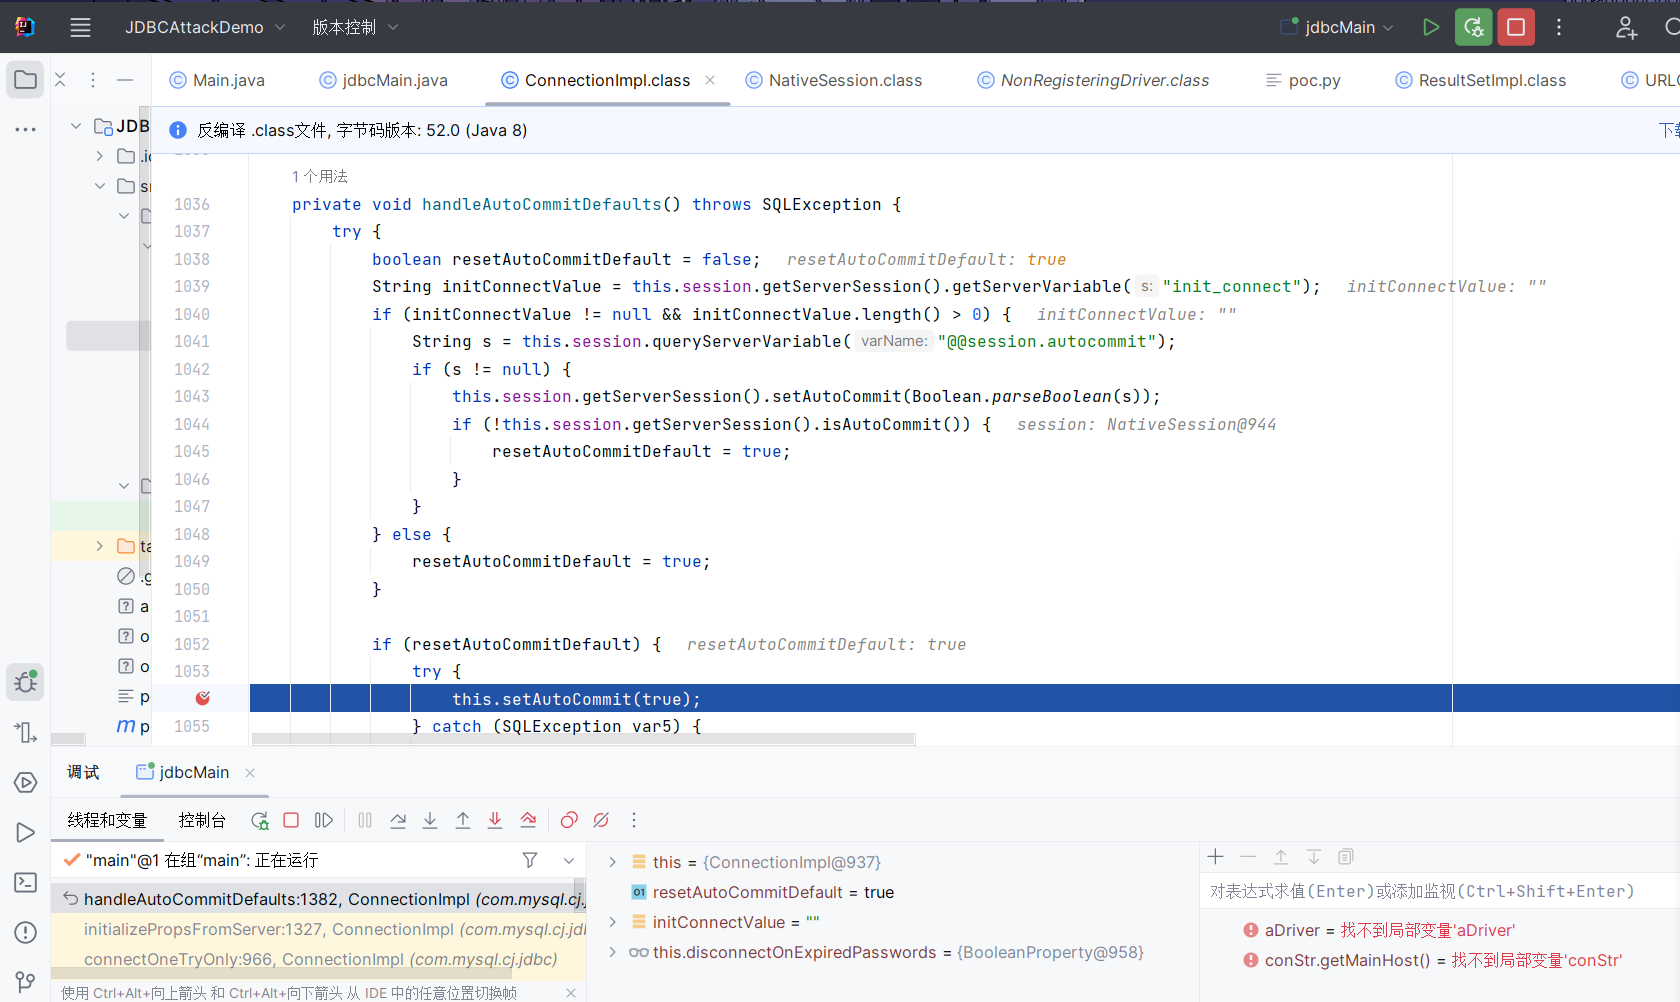Toggle breakpoint at setAutoCommit line
This screenshot has width=1680, height=1002.
point(203,698)
